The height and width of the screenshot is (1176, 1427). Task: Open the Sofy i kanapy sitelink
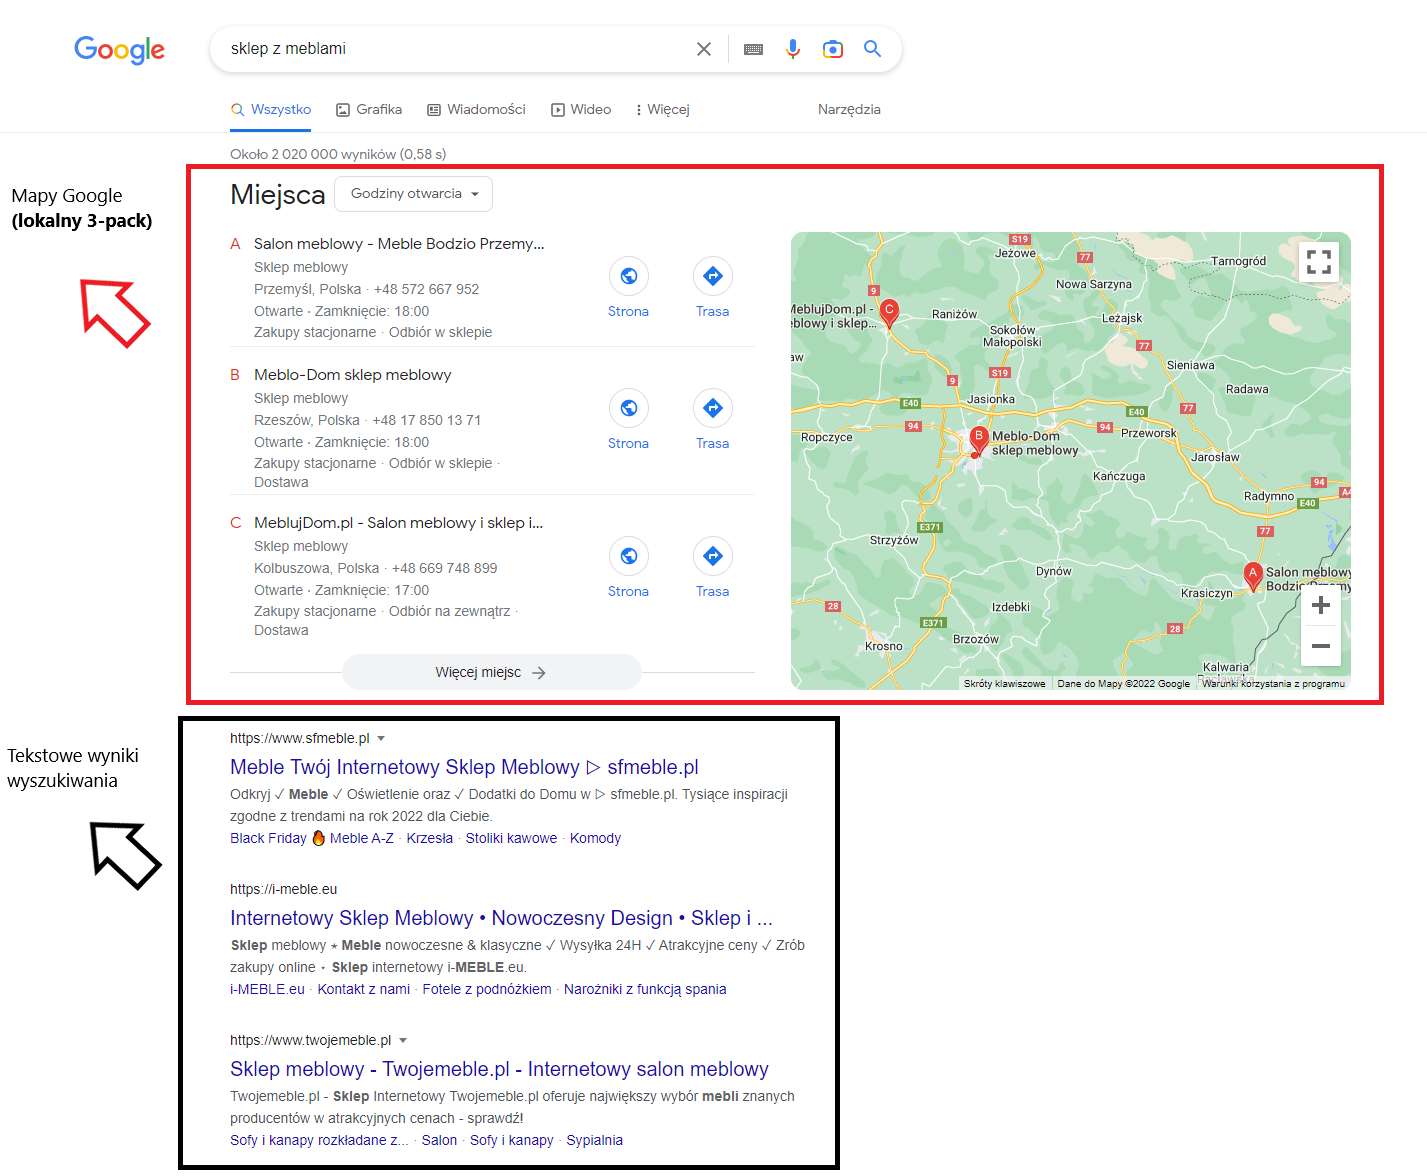[512, 1141]
